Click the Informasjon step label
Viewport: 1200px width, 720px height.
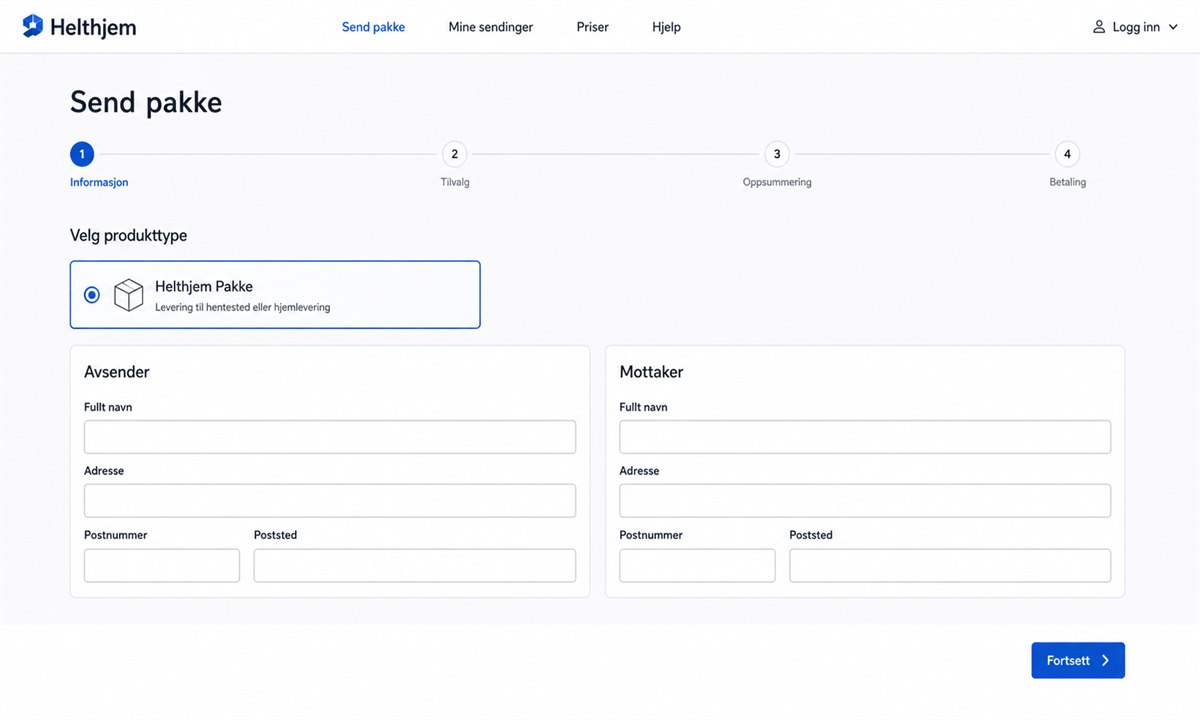(x=99, y=182)
